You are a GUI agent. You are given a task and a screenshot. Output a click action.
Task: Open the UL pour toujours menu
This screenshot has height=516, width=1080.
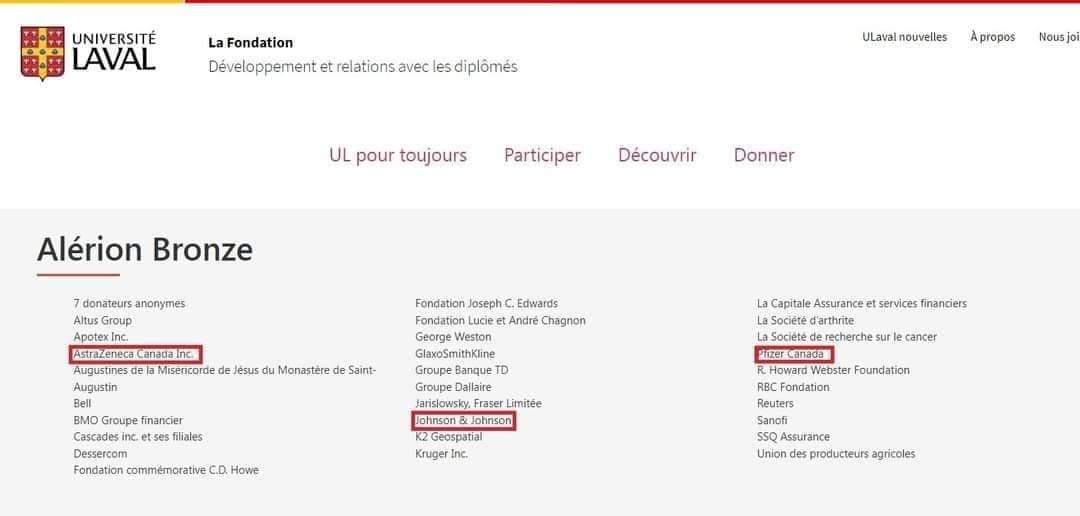pyautogui.click(x=397, y=155)
